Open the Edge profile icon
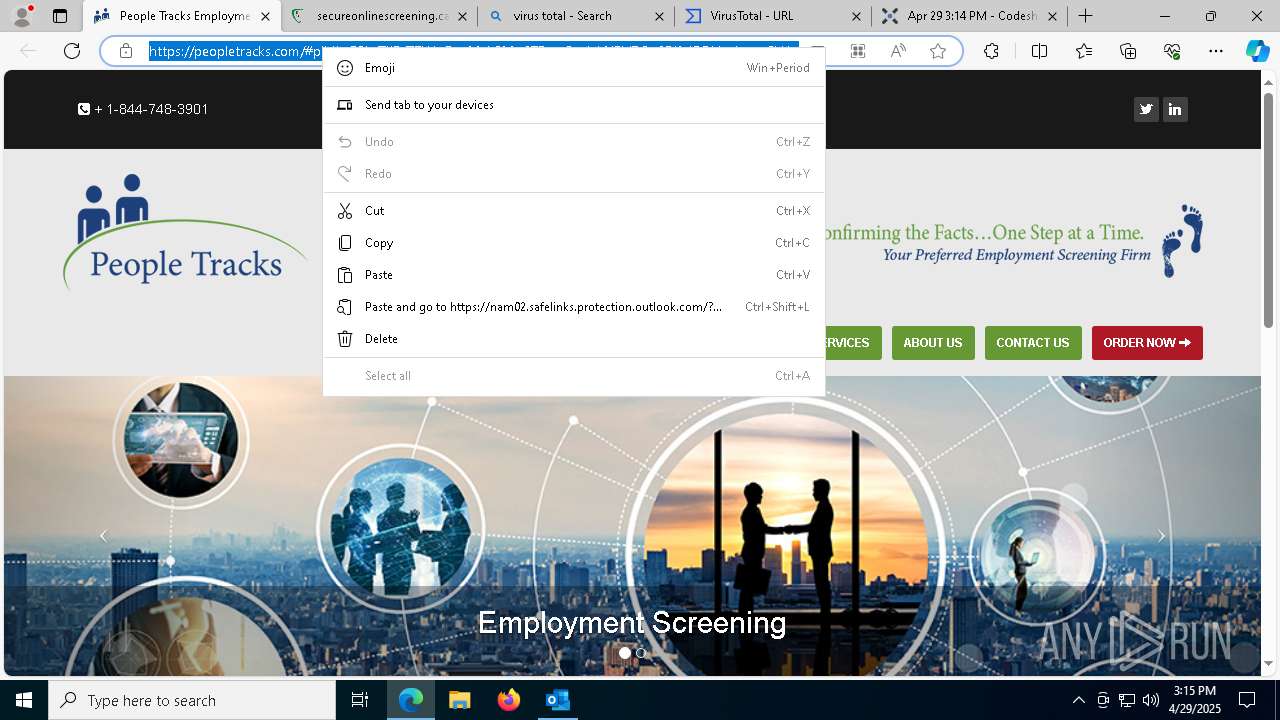The height and width of the screenshot is (720, 1280). [22, 16]
